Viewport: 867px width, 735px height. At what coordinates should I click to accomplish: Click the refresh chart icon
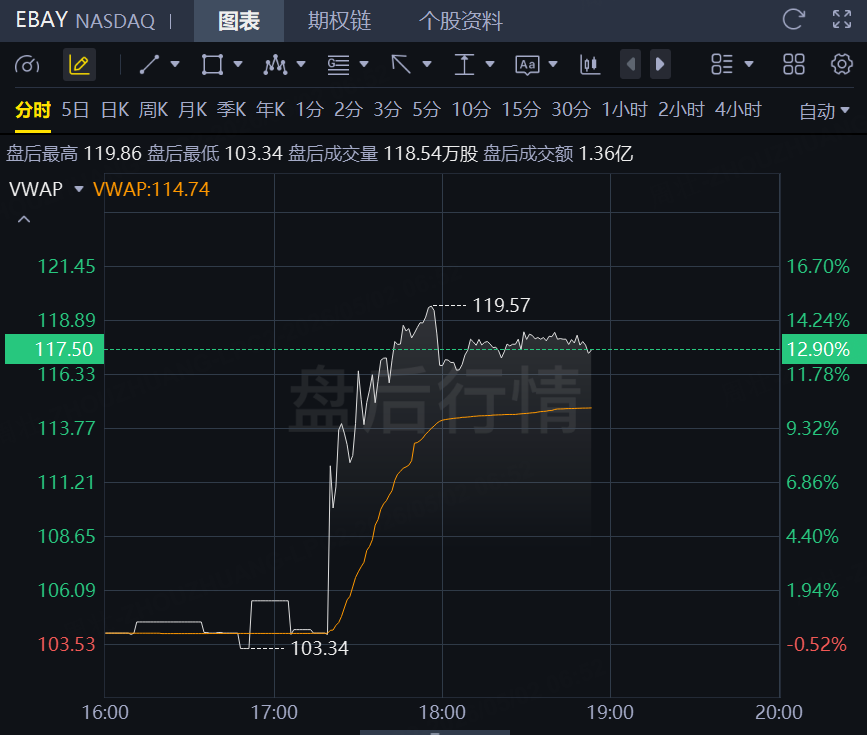point(793,19)
